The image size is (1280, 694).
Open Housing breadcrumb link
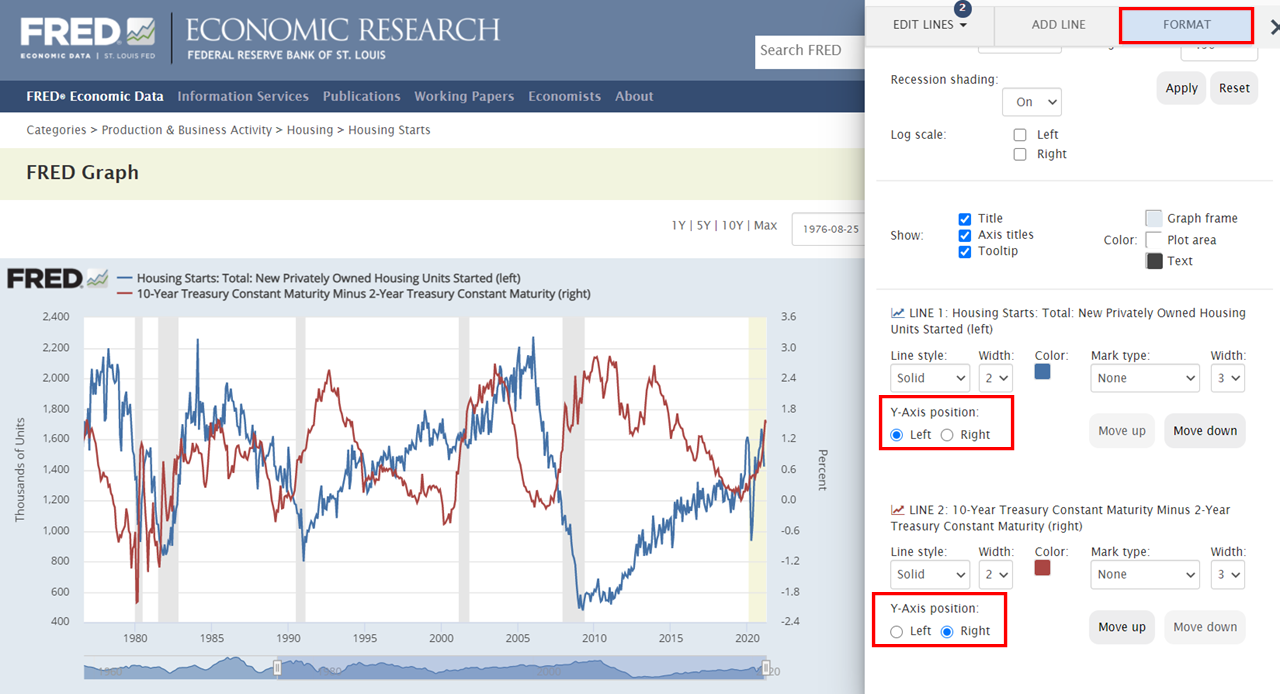(310, 130)
